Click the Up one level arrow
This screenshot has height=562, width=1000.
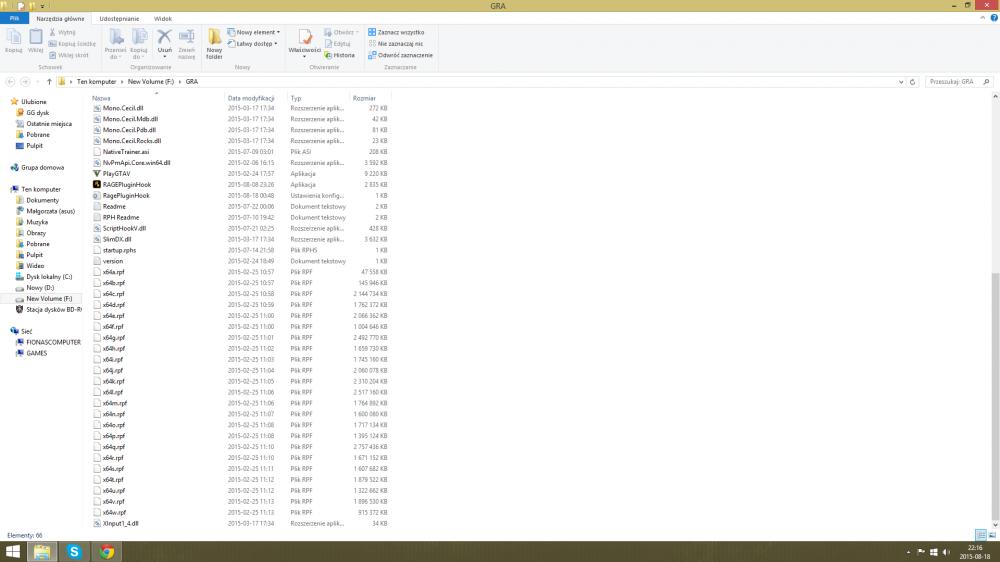coord(49,82)
